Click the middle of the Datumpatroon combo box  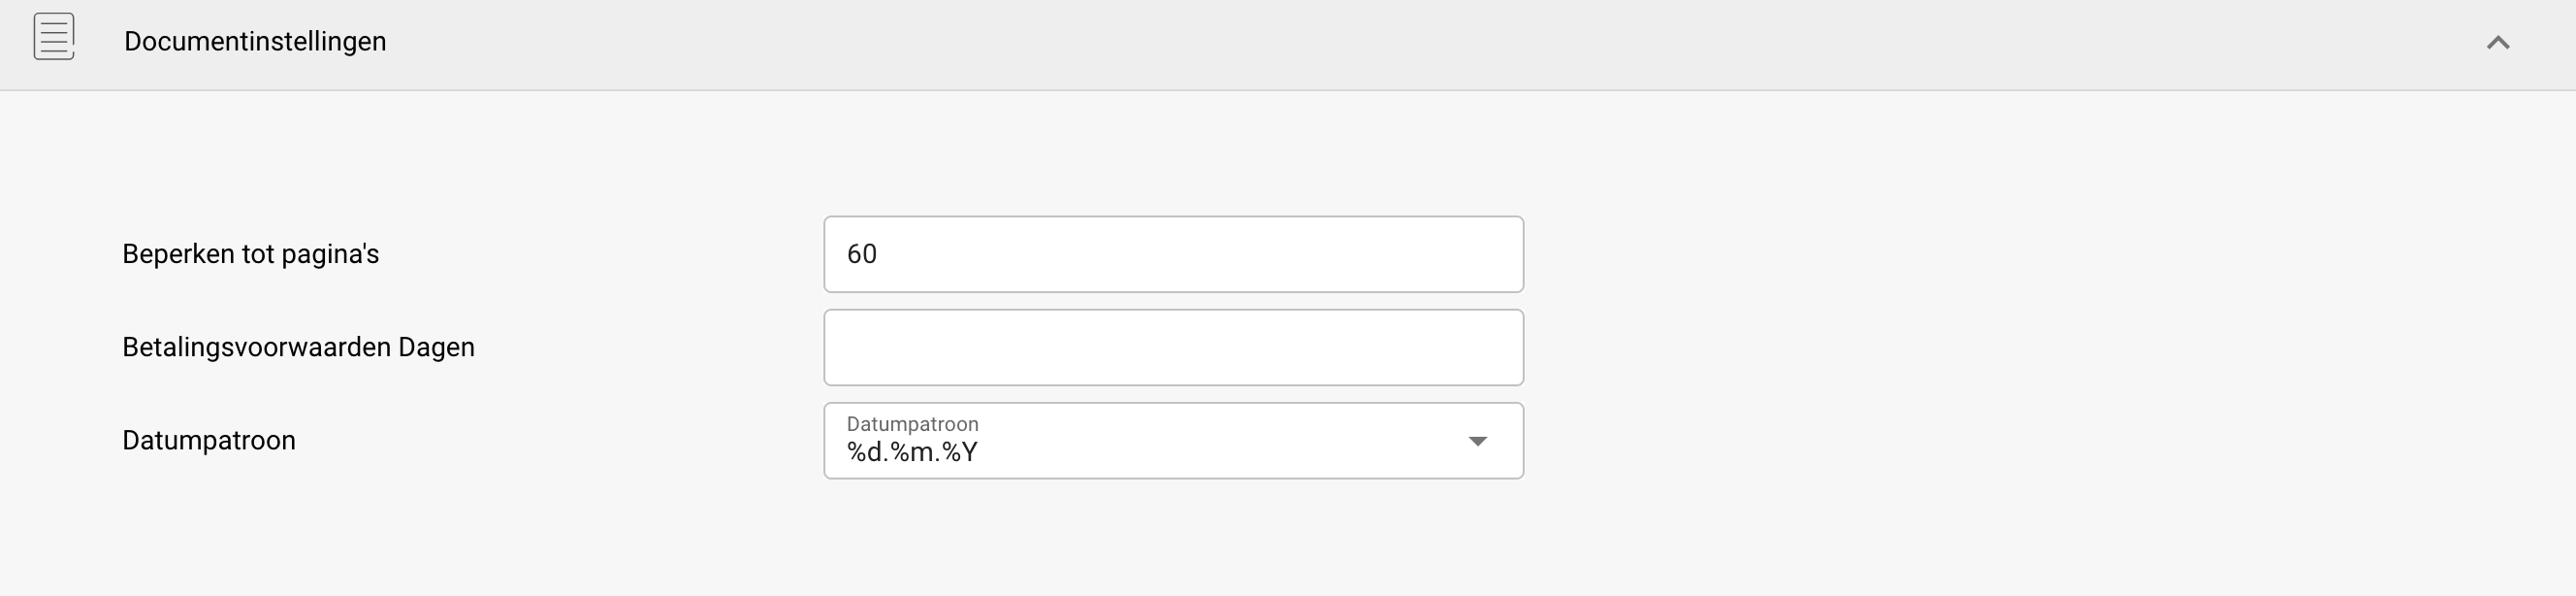coord(1172,441)
